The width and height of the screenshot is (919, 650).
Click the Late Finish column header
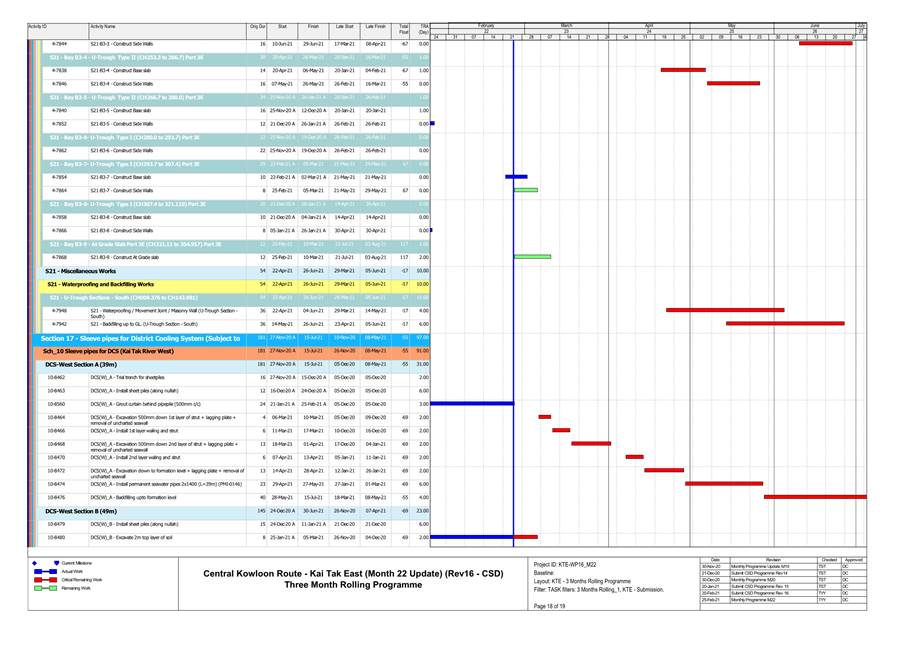[376, 28]
